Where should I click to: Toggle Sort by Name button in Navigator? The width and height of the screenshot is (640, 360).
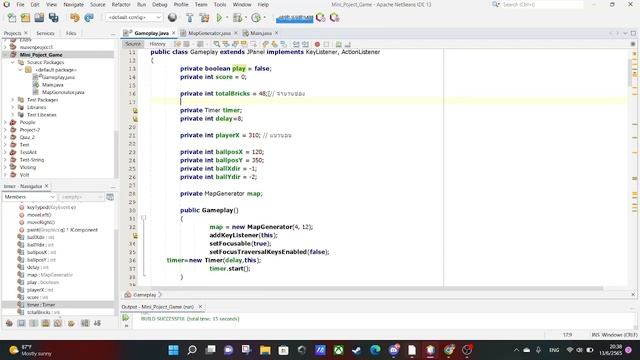[85, 323]
